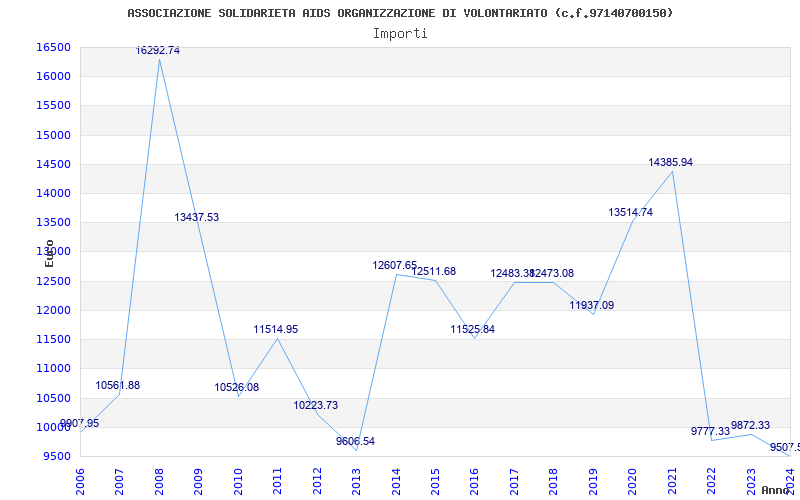
Task: Click the 10223.73 data label
Action: (315, 405)
